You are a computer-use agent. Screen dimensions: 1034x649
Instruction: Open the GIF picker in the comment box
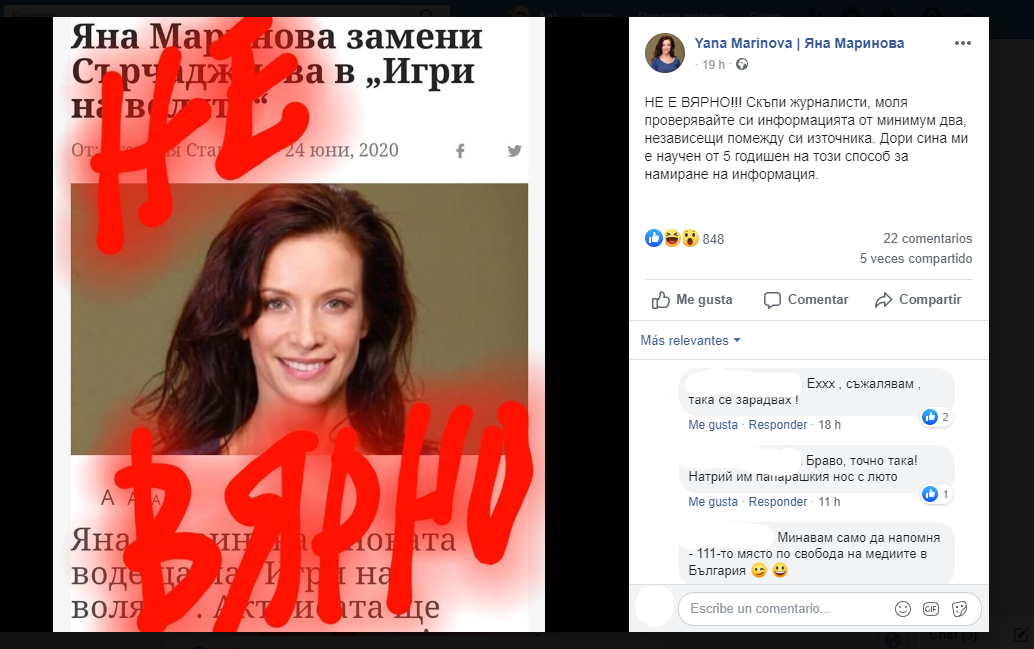(x=930, y=609)
